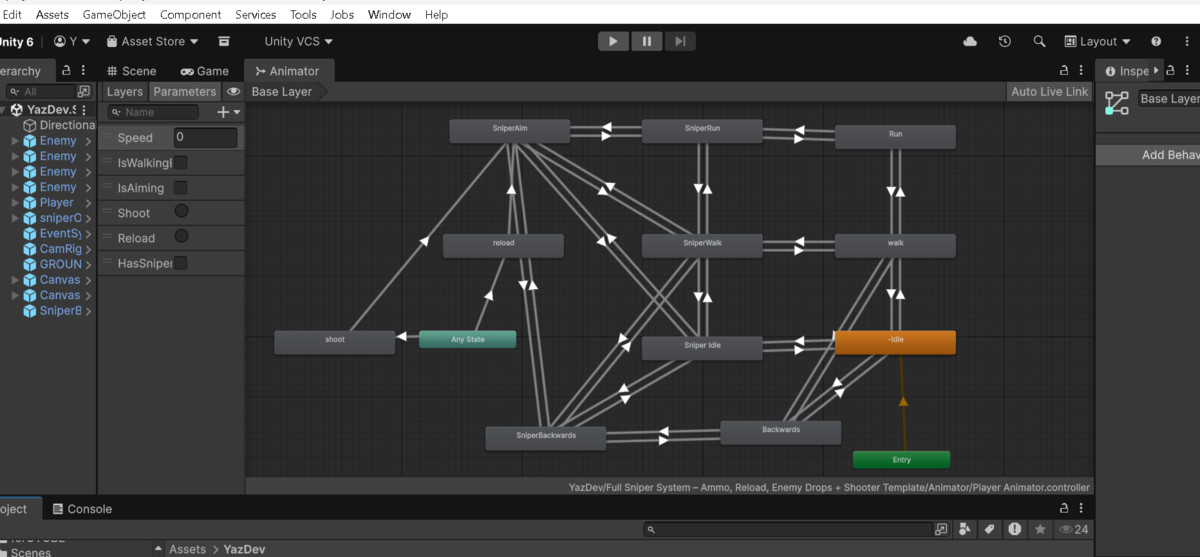
Task: Open the Add Parameter plus dropdown
Action: (x=228, y=112)
